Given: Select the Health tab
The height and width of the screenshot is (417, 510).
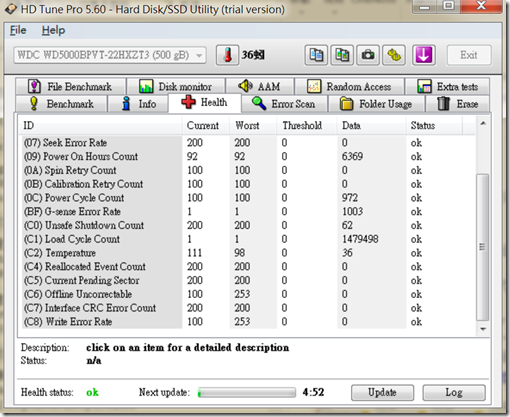Looking at the screenshot, I should pyautogui.click(x=205, y=103).
